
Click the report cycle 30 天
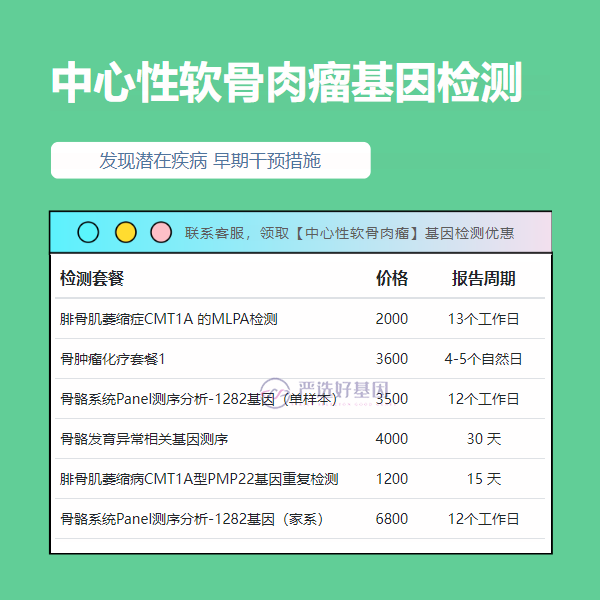484,439
